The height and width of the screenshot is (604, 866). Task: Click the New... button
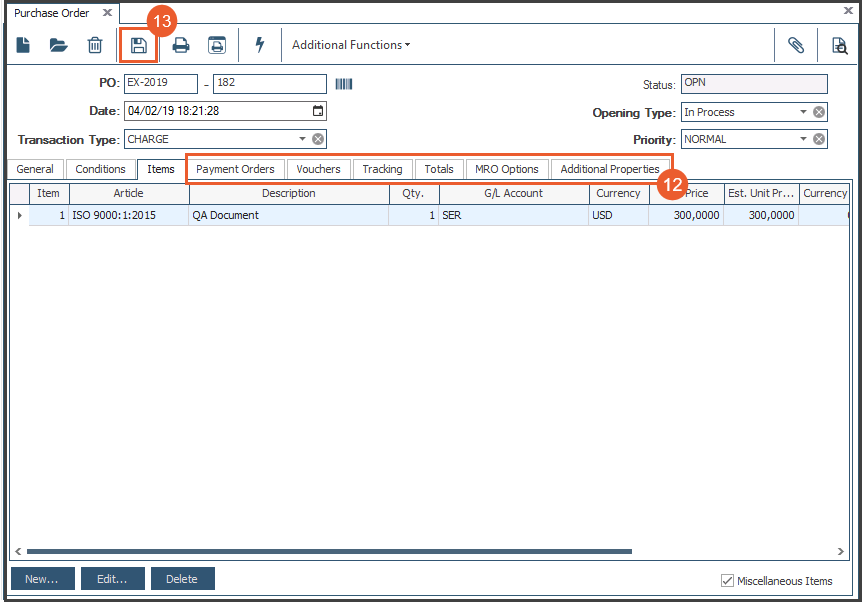[43, 579]
